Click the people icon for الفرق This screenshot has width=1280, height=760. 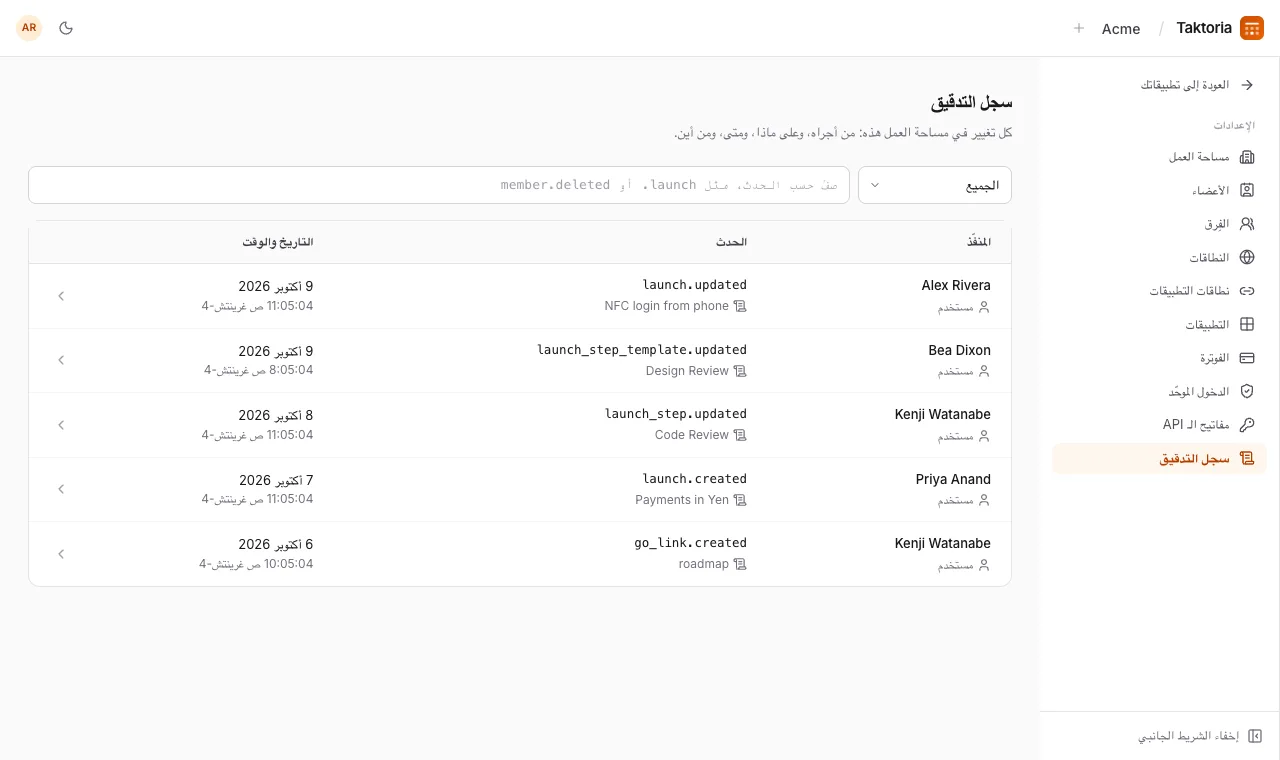[1247, 224]
